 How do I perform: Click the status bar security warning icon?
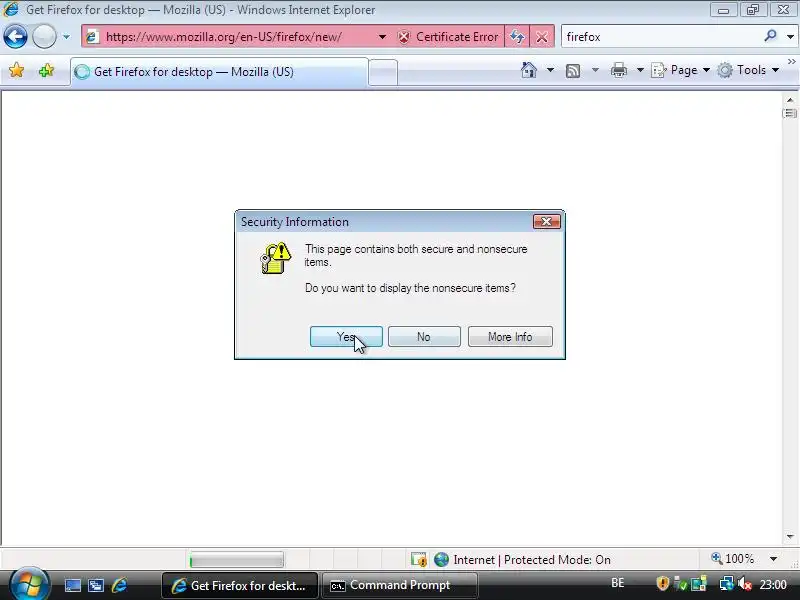point(419,560)
